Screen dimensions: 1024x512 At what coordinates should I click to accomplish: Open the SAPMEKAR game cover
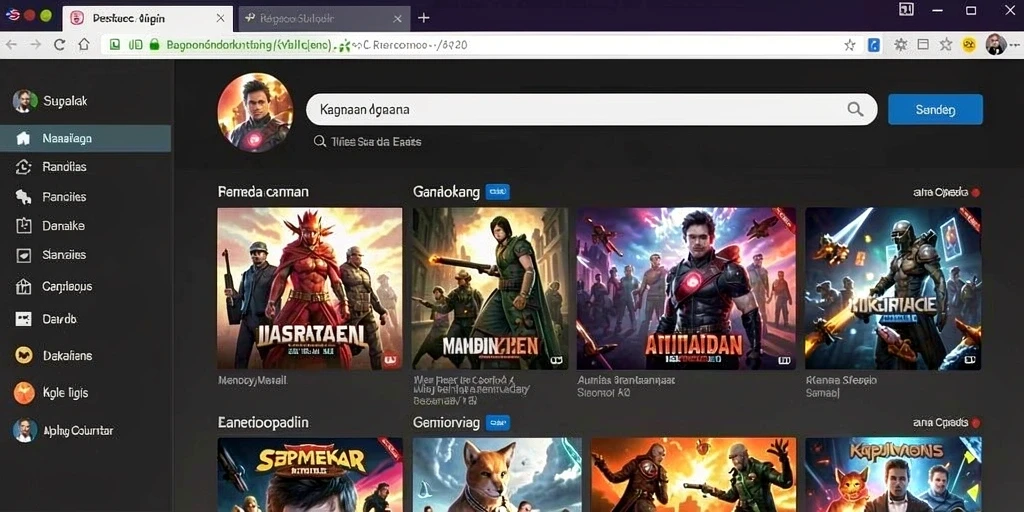click(310, 475)
